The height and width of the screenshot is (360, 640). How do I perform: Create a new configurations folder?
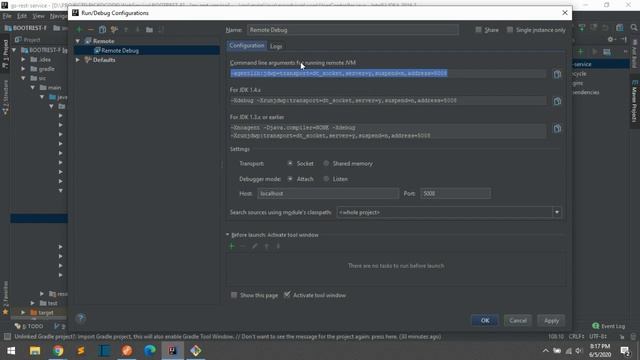149,29
